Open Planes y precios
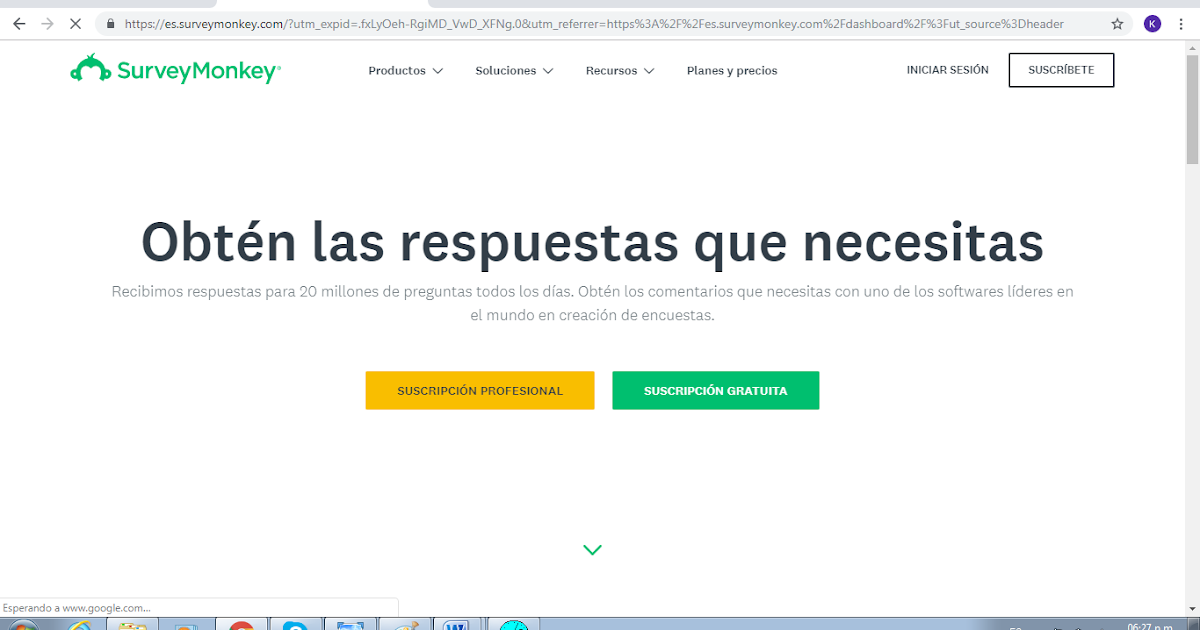1200x630 pixels. (732, 70)
